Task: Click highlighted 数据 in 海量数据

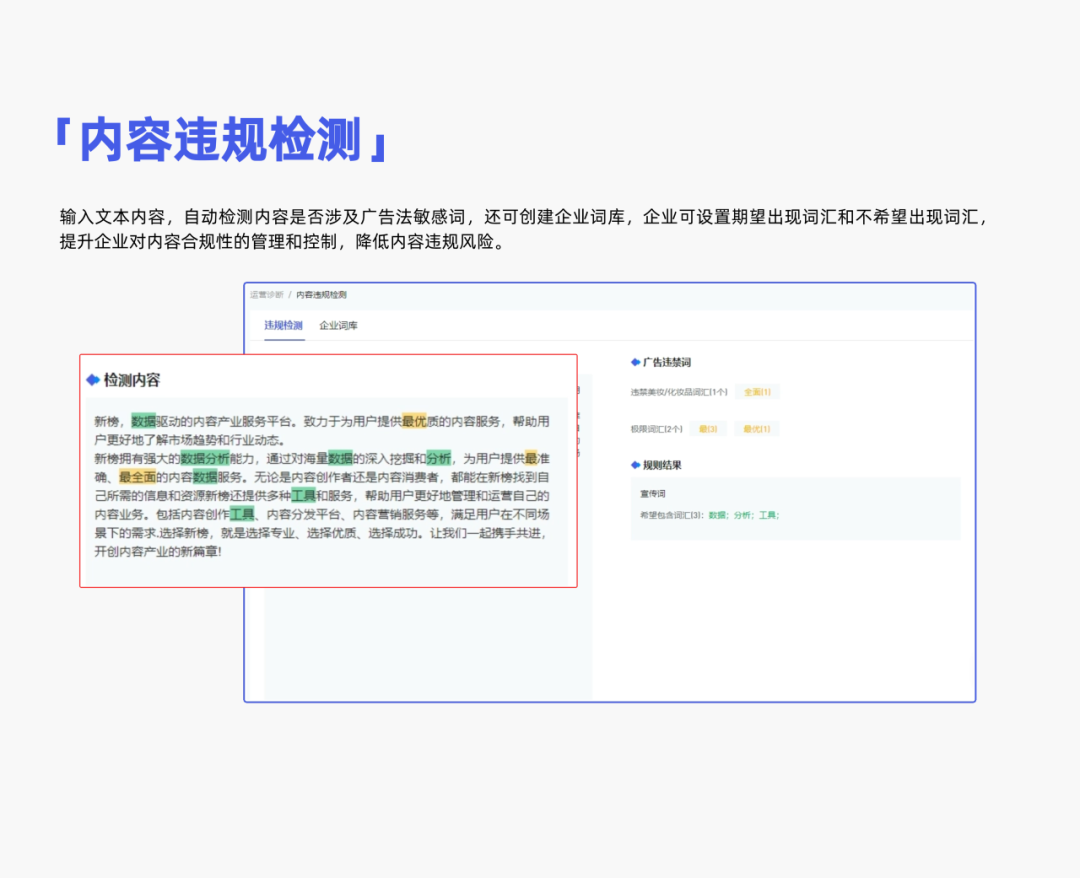Action: point(340,459)
